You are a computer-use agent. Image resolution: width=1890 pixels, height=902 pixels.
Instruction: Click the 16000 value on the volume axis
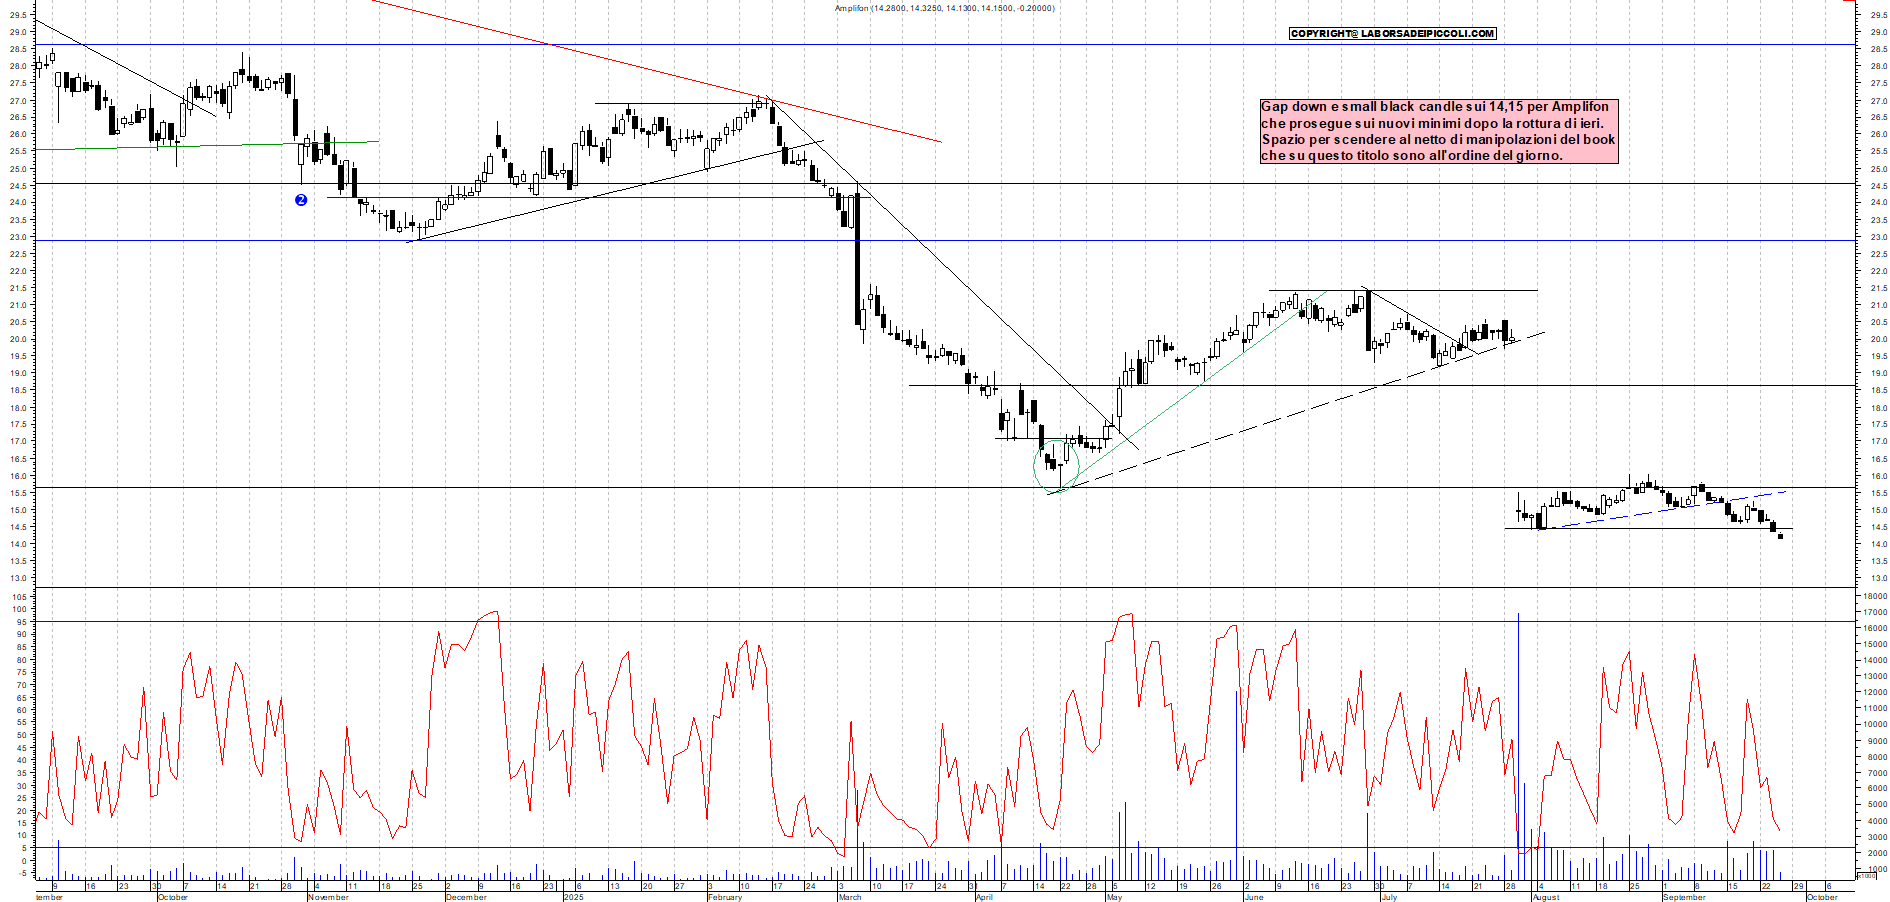[x=1875, y=628]
